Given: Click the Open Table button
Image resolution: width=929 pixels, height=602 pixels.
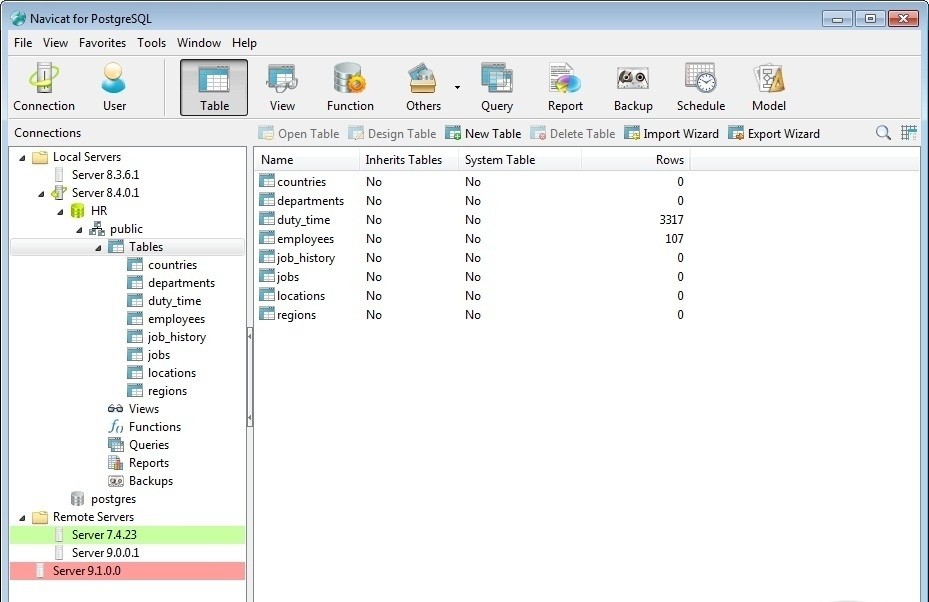Looking at the screenshot, I should pos(299,133).
